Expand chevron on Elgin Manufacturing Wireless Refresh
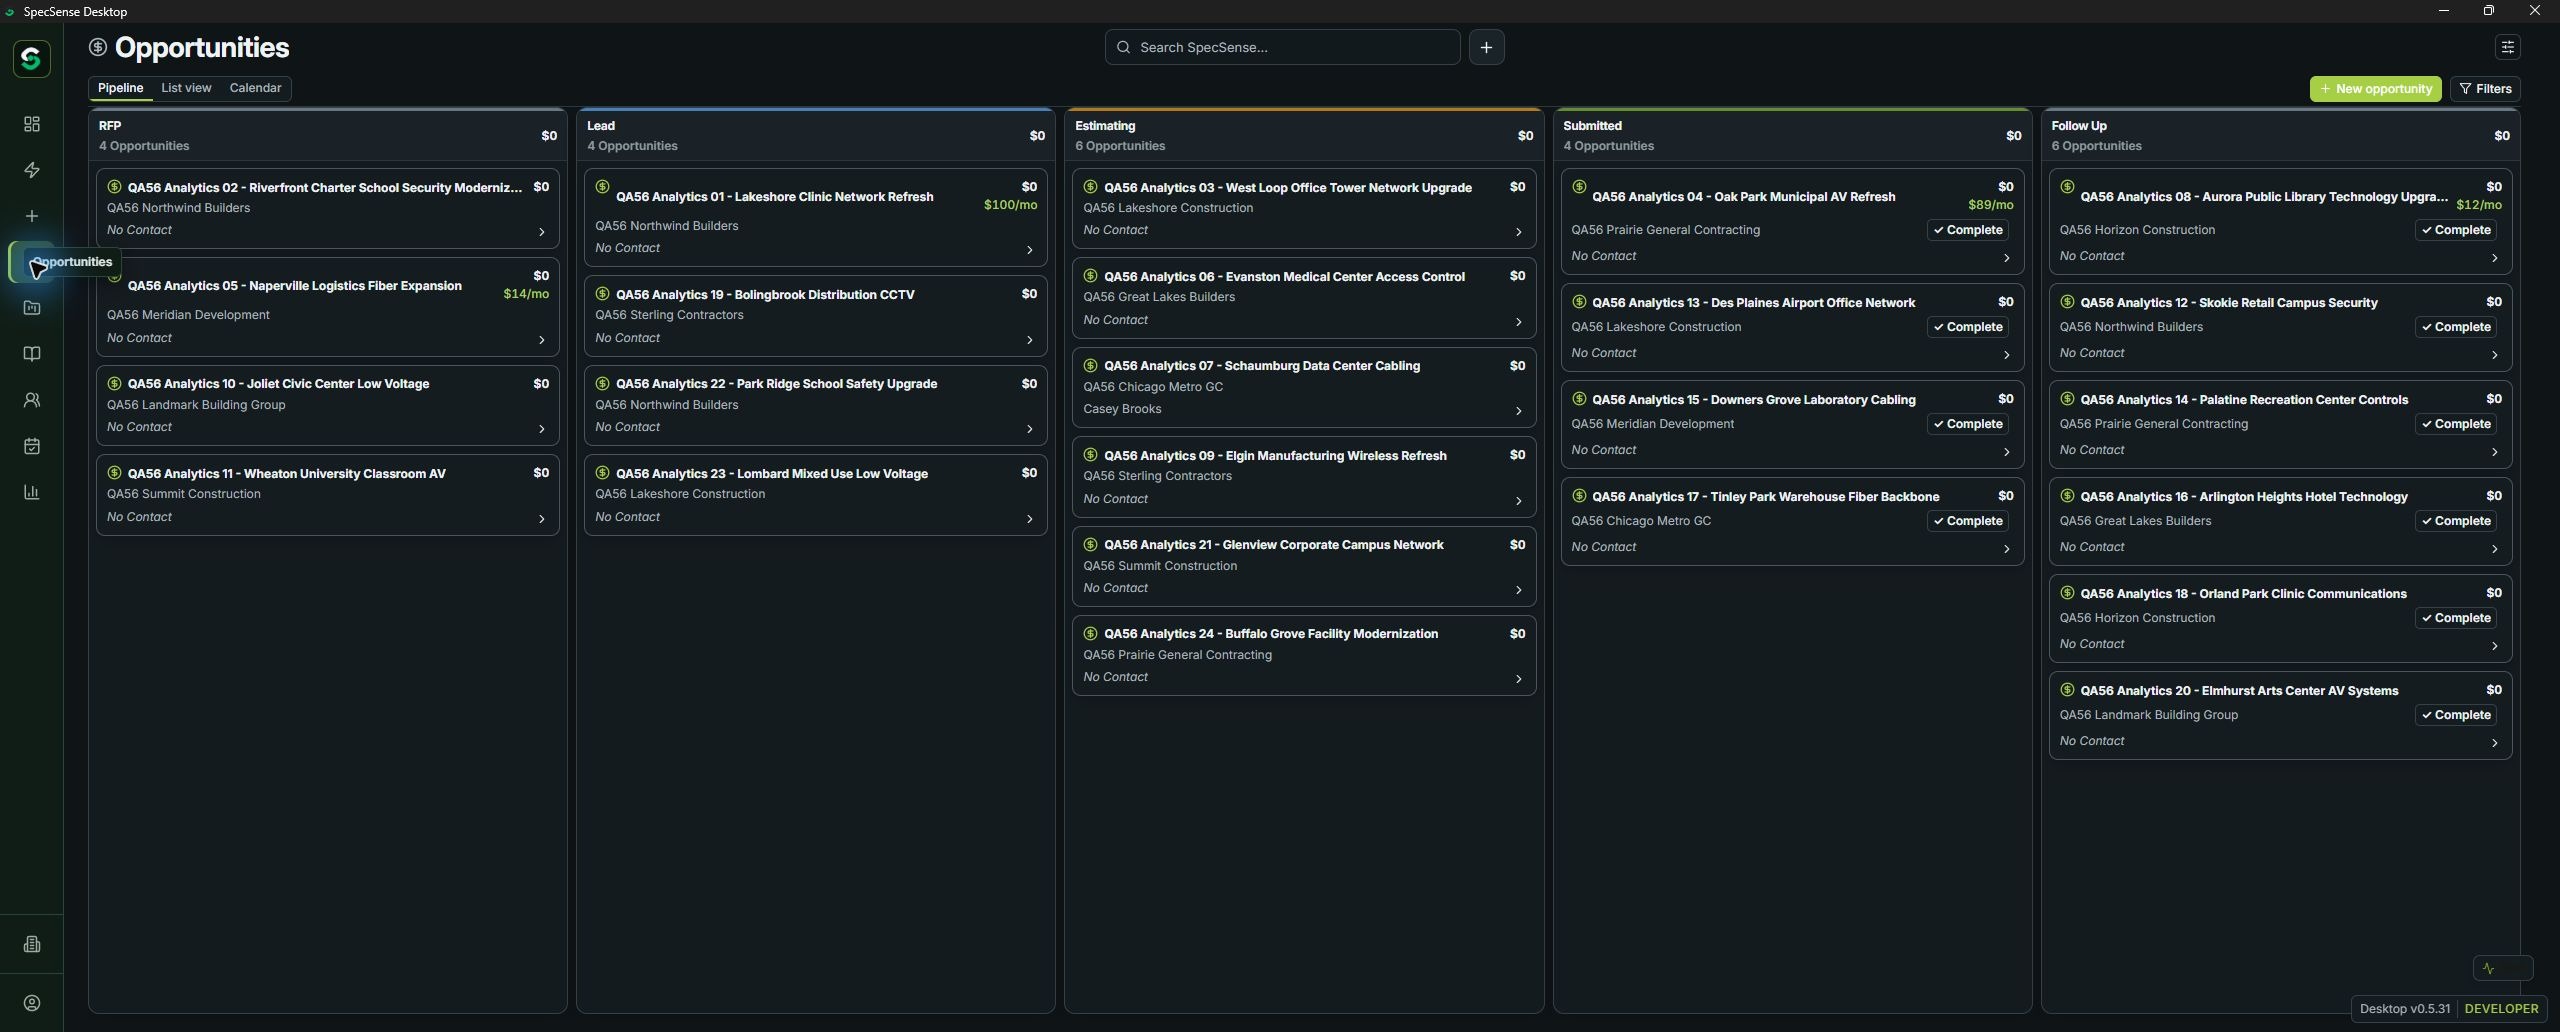 [x=1518, y=501]
